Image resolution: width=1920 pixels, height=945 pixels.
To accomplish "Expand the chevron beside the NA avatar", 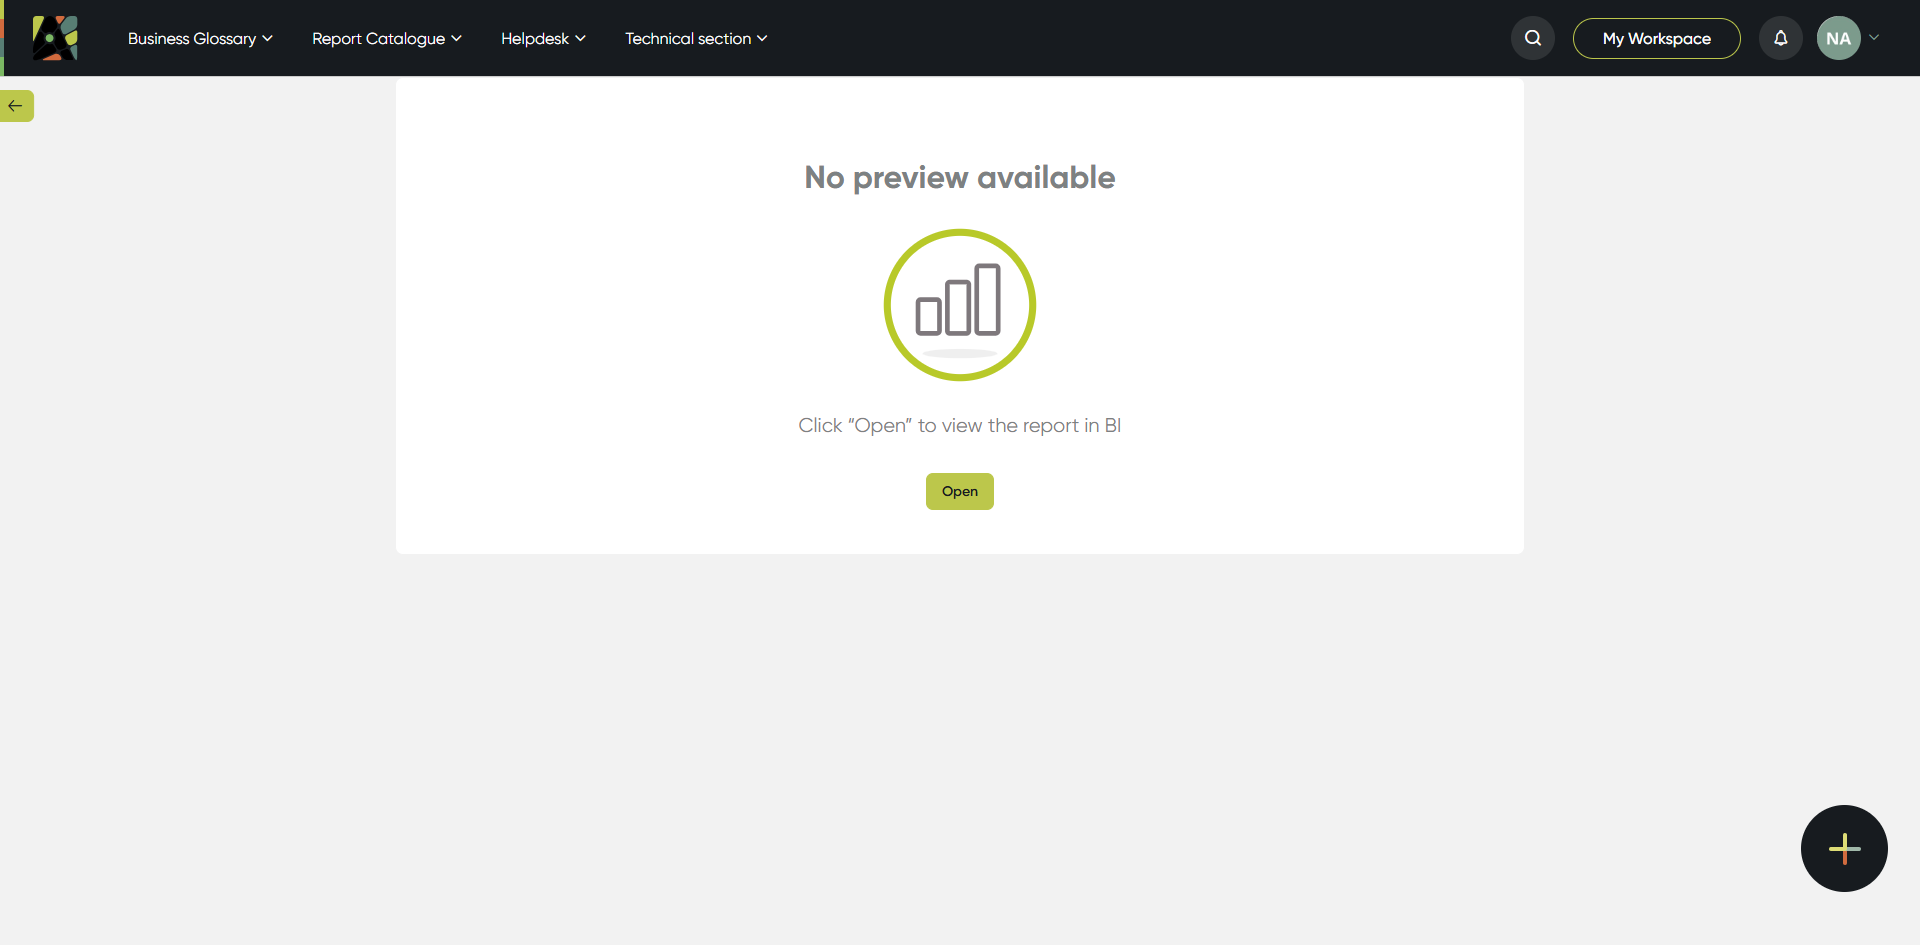I will coord(1874,38).
